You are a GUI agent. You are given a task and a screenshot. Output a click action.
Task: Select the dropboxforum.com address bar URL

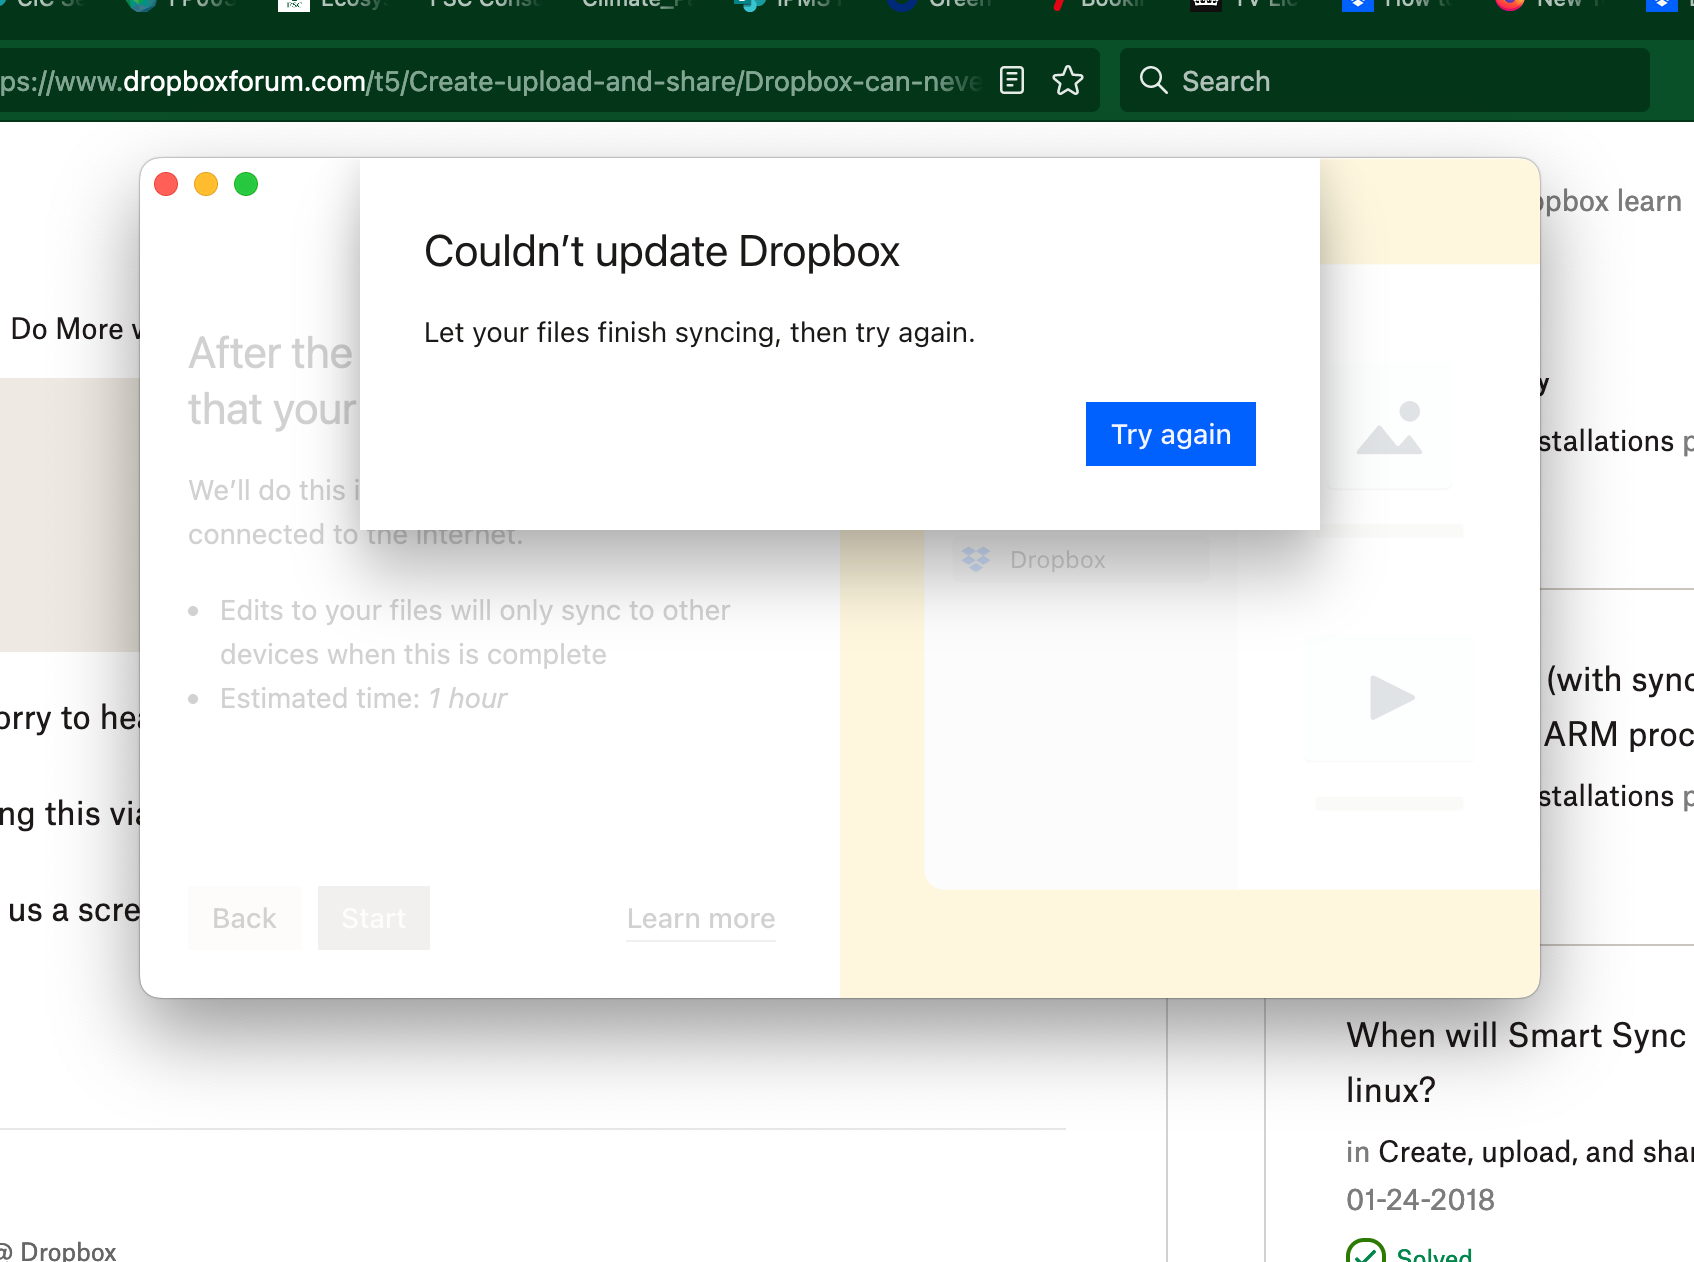pos(490,81)
